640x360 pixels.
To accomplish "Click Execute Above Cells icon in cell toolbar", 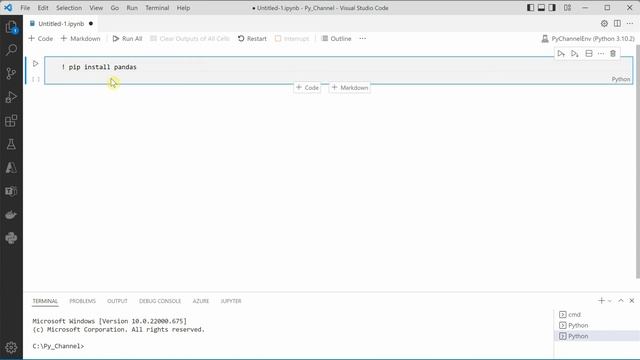I will coord(561,54).
